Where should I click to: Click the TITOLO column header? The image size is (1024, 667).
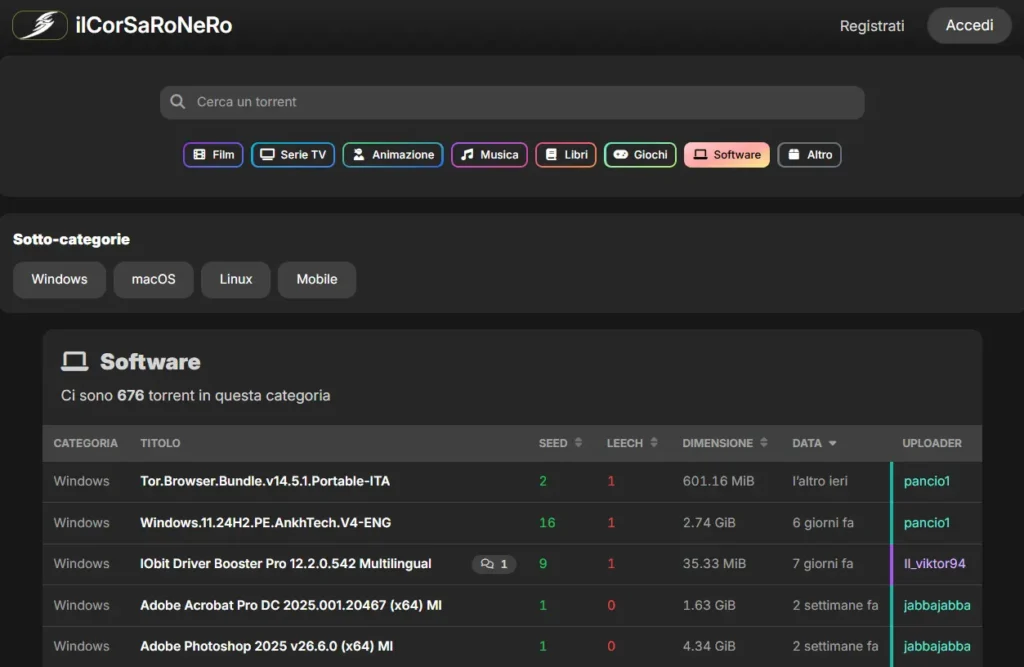click(x=160, y=443)
